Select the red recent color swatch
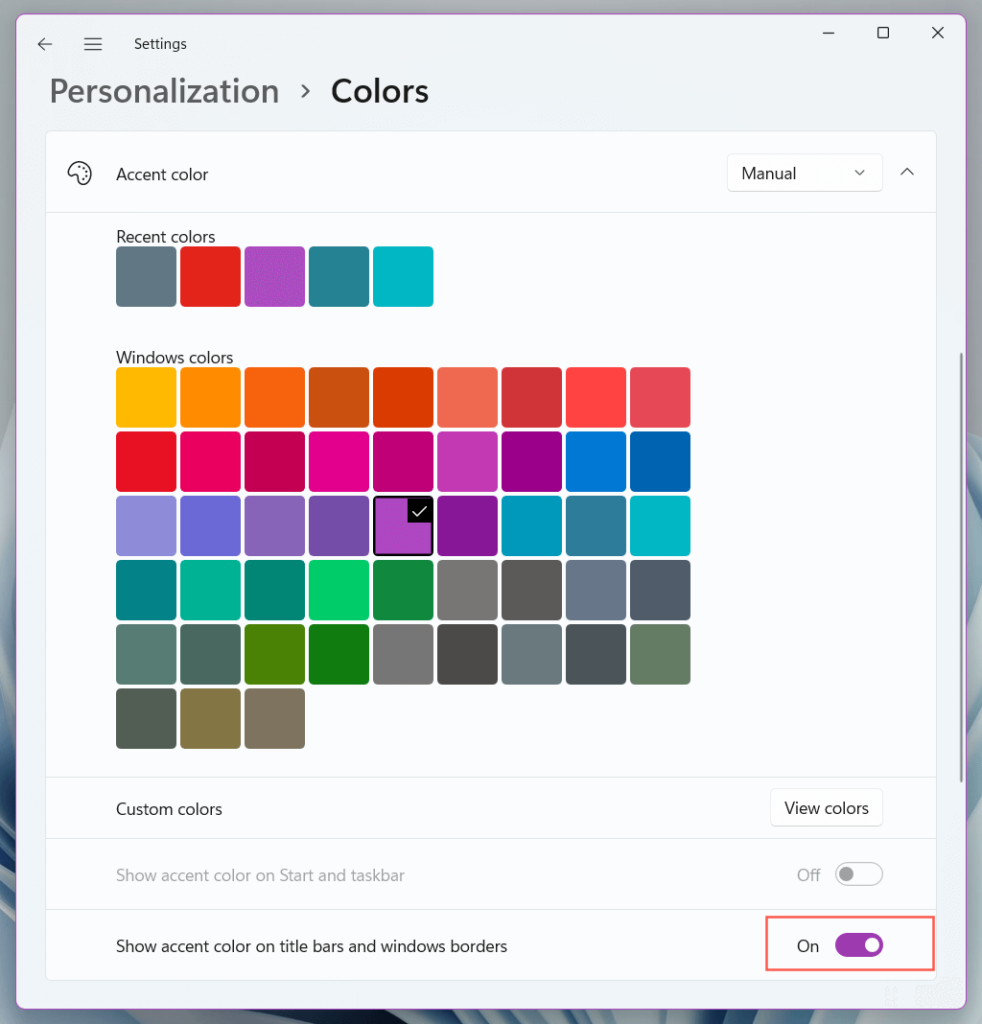Screen dimensions: 982x1024 [210, 277]
